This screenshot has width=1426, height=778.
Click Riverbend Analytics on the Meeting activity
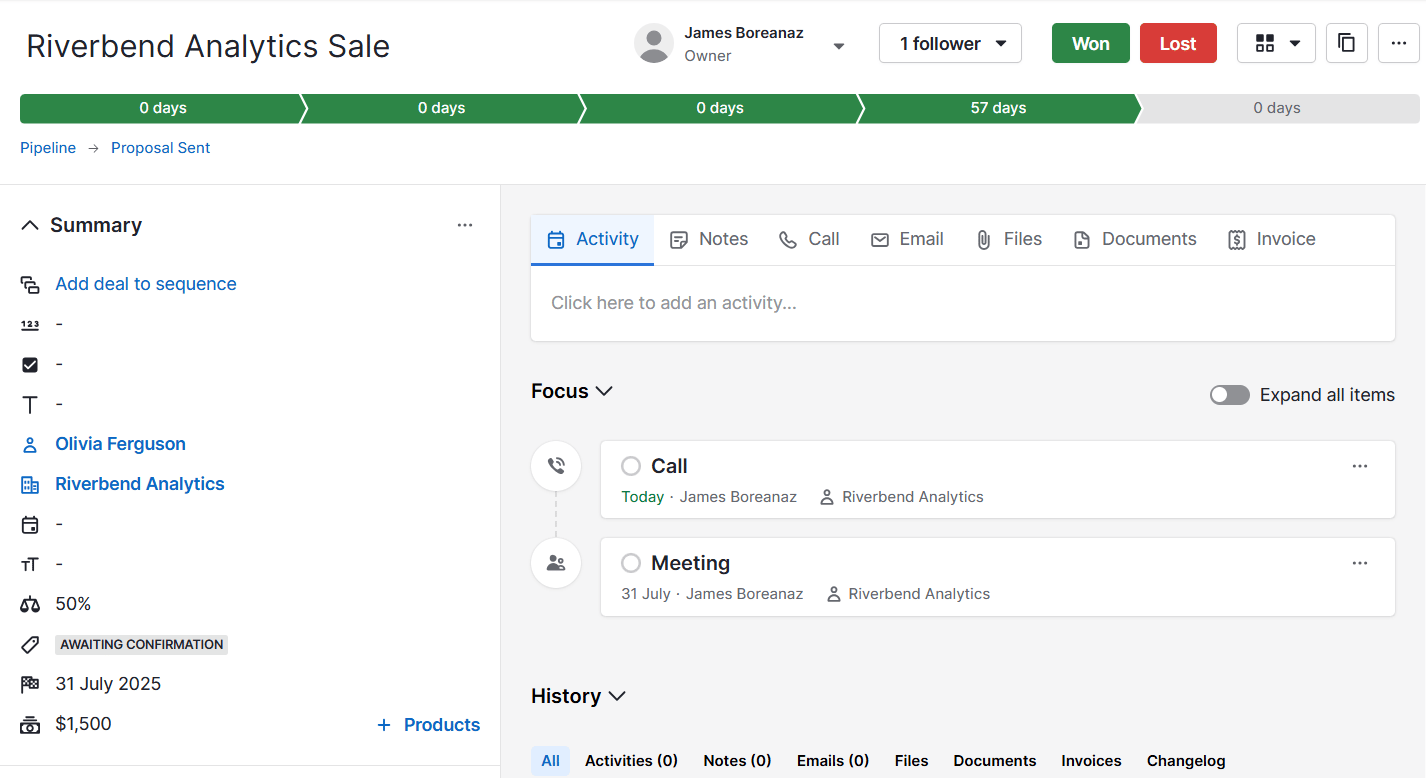pos(919,594)
